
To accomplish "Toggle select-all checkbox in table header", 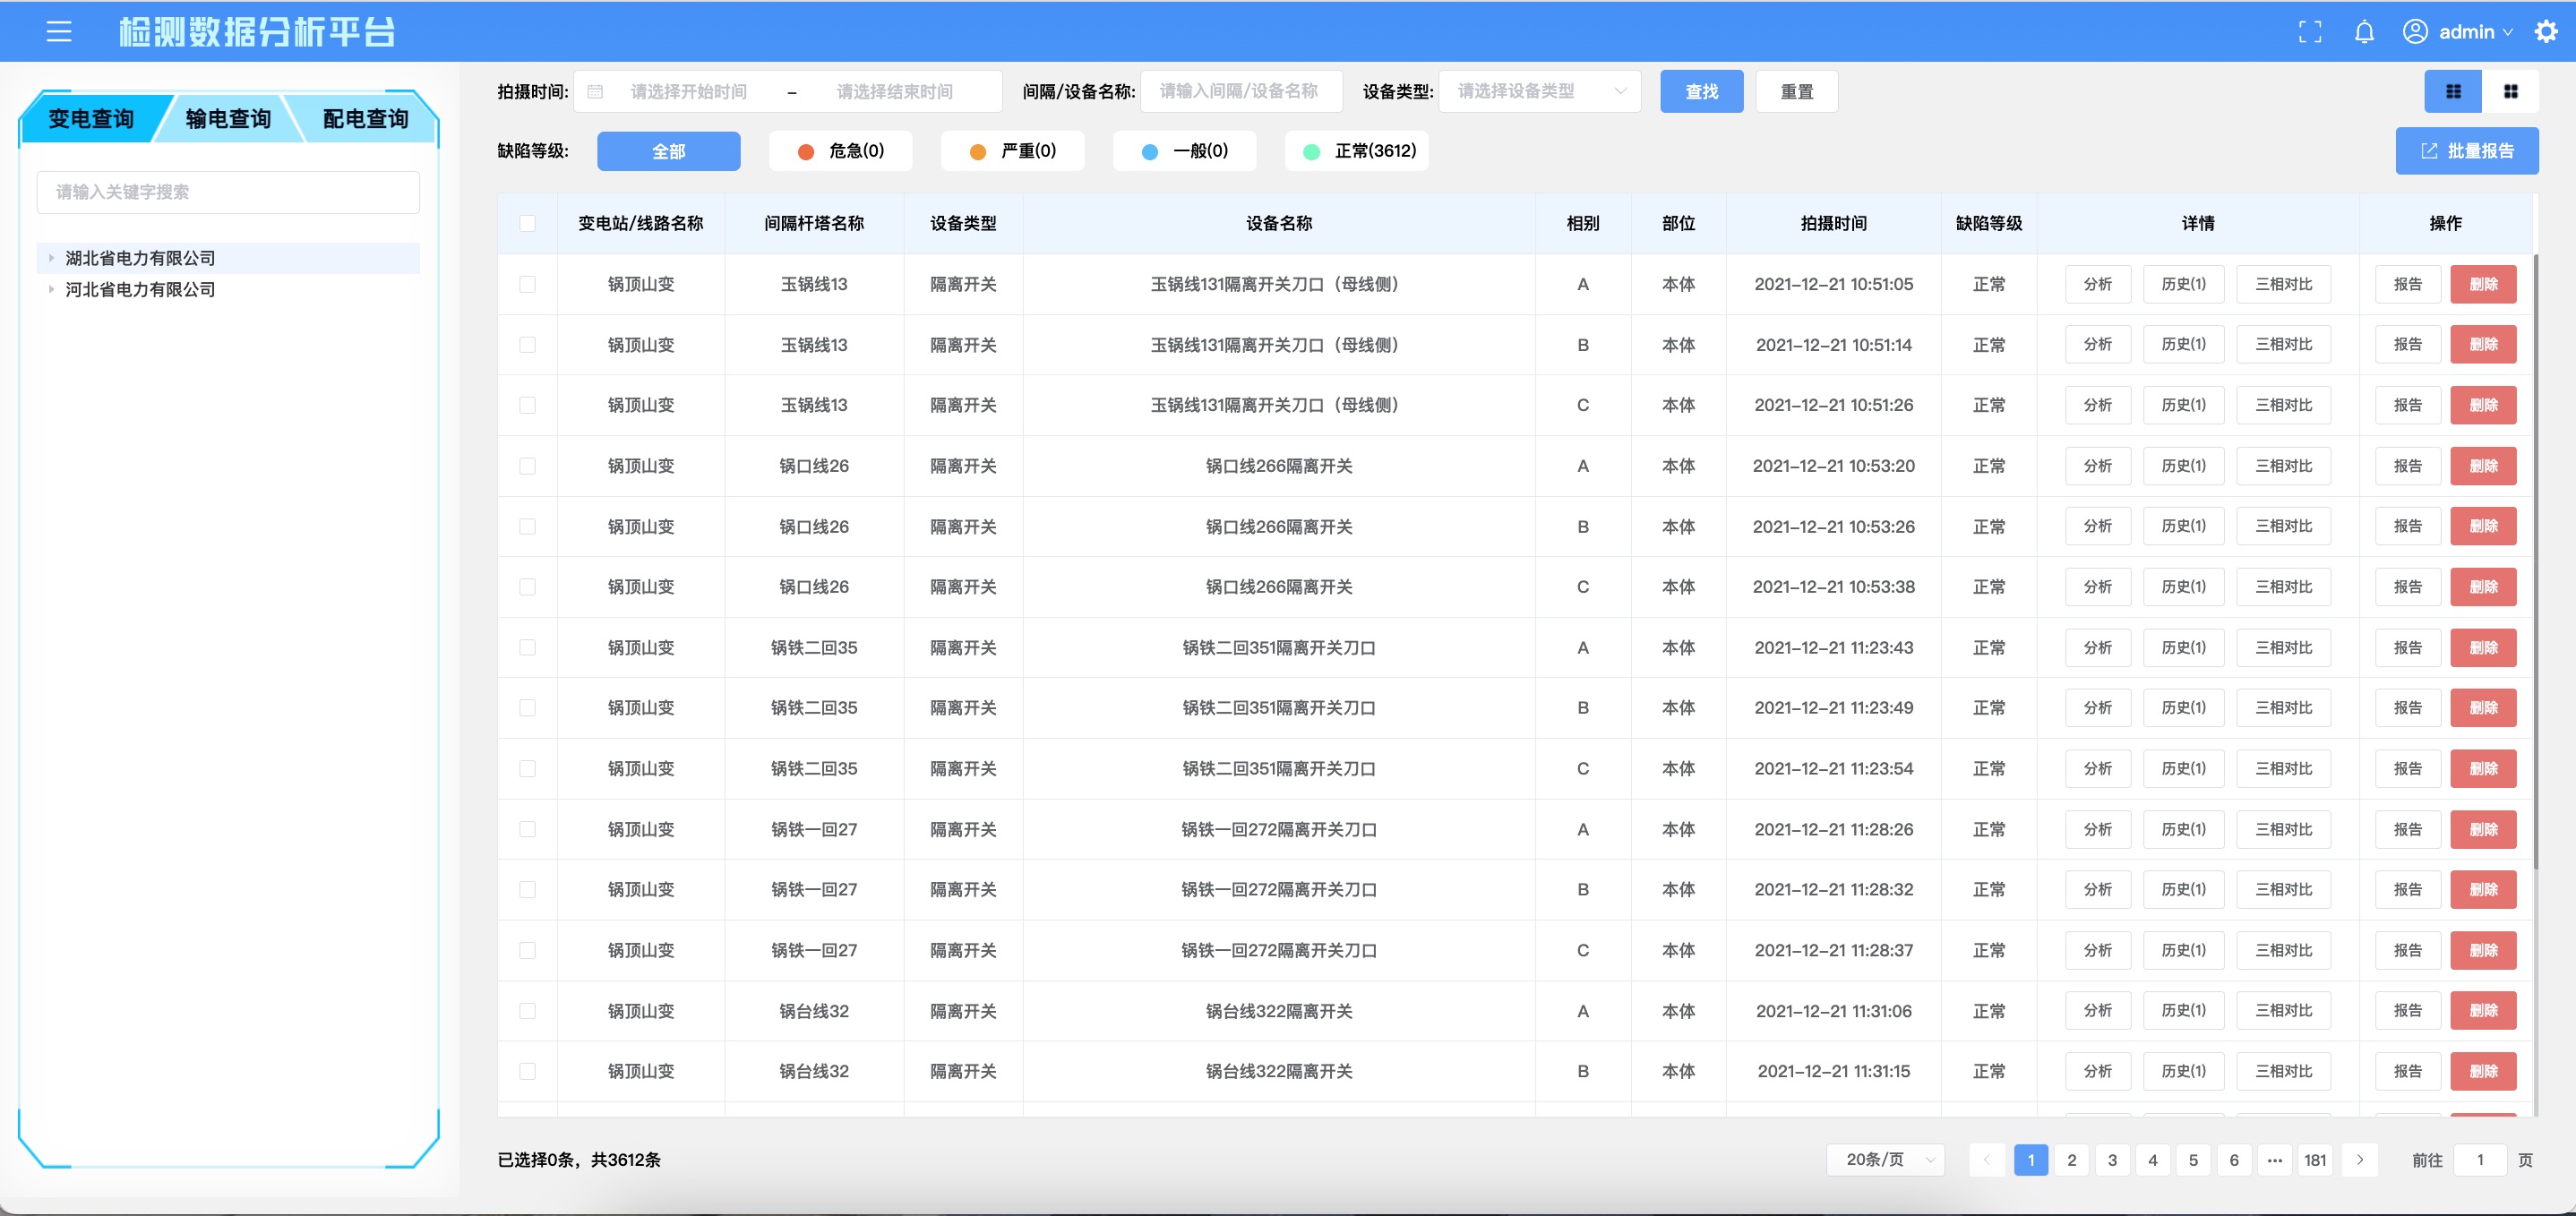I will click(x=527, y=223).
